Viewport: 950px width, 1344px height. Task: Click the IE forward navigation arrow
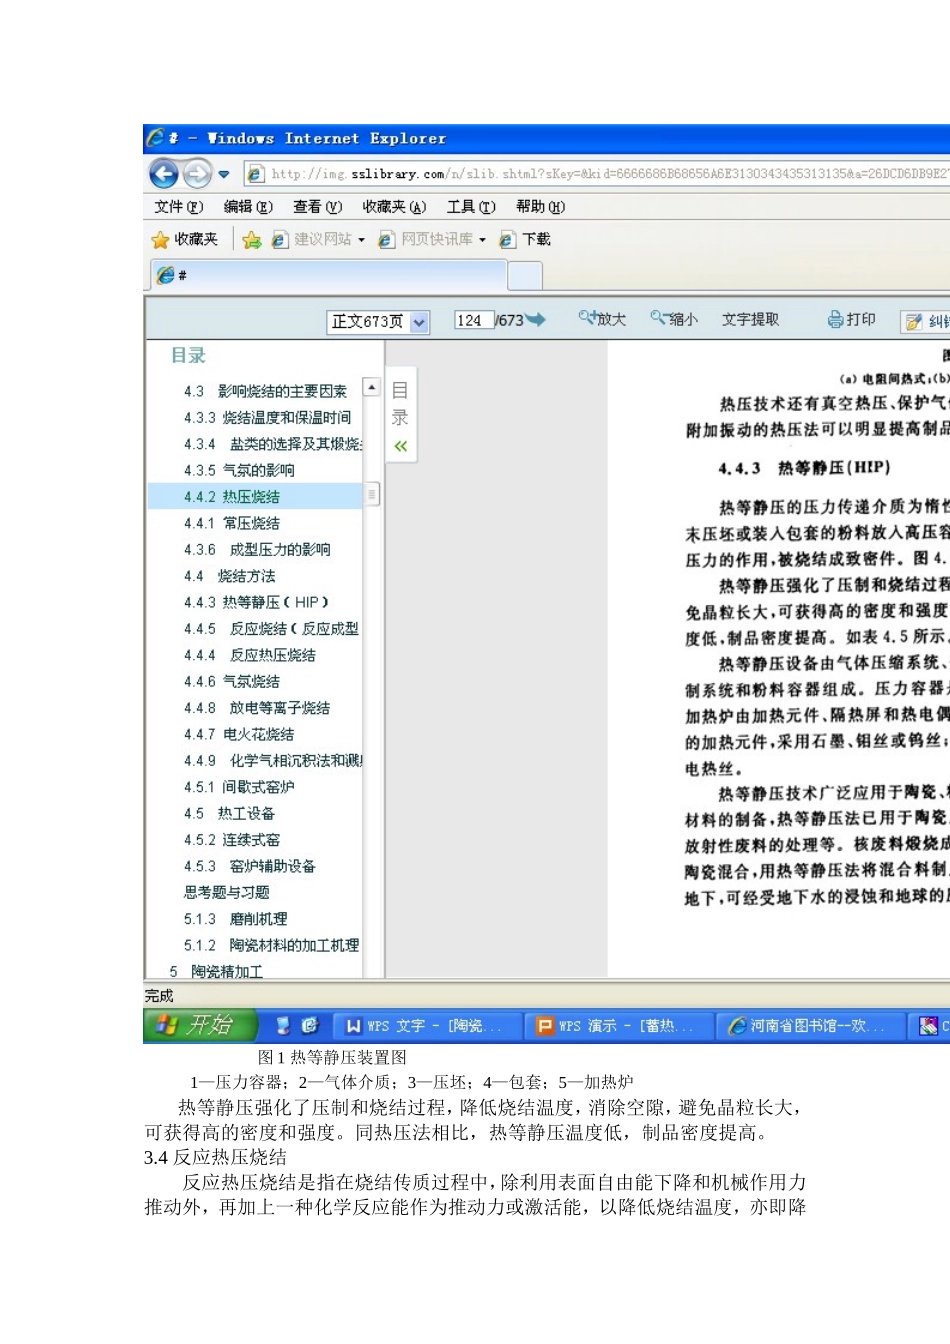[197, 174]
